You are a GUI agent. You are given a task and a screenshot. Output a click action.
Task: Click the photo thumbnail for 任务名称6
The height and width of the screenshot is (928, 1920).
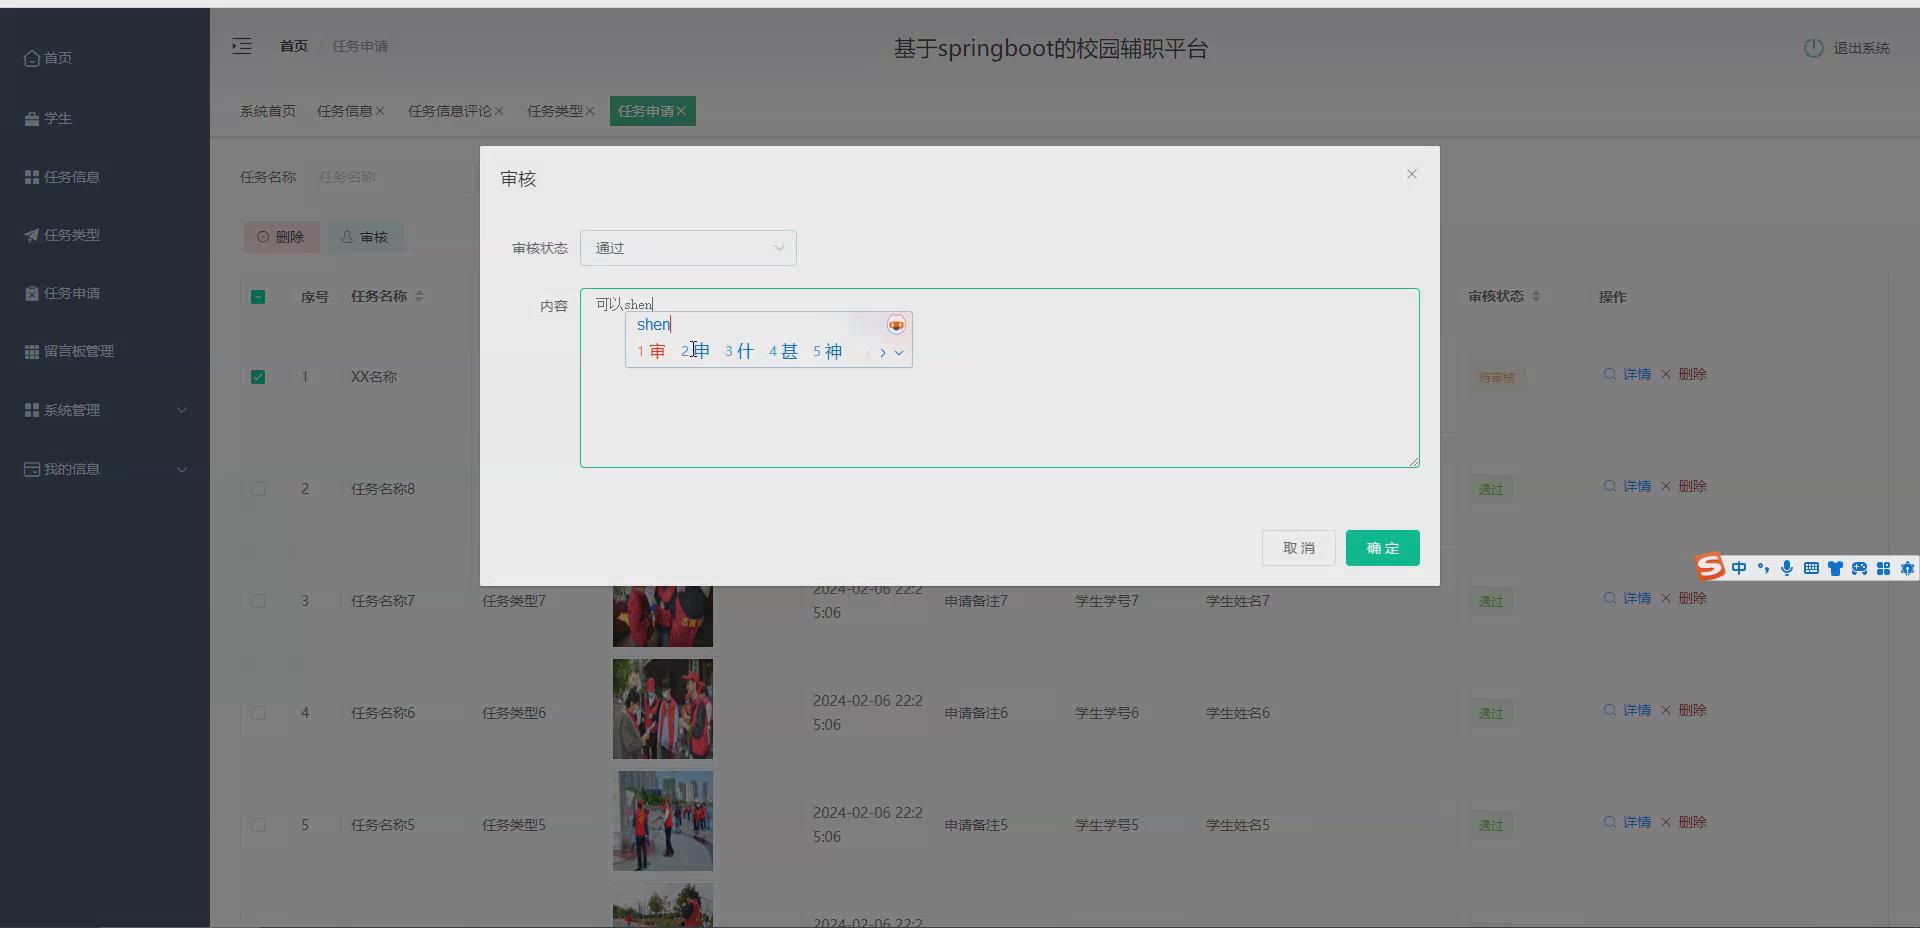click(x=662, y=709)
